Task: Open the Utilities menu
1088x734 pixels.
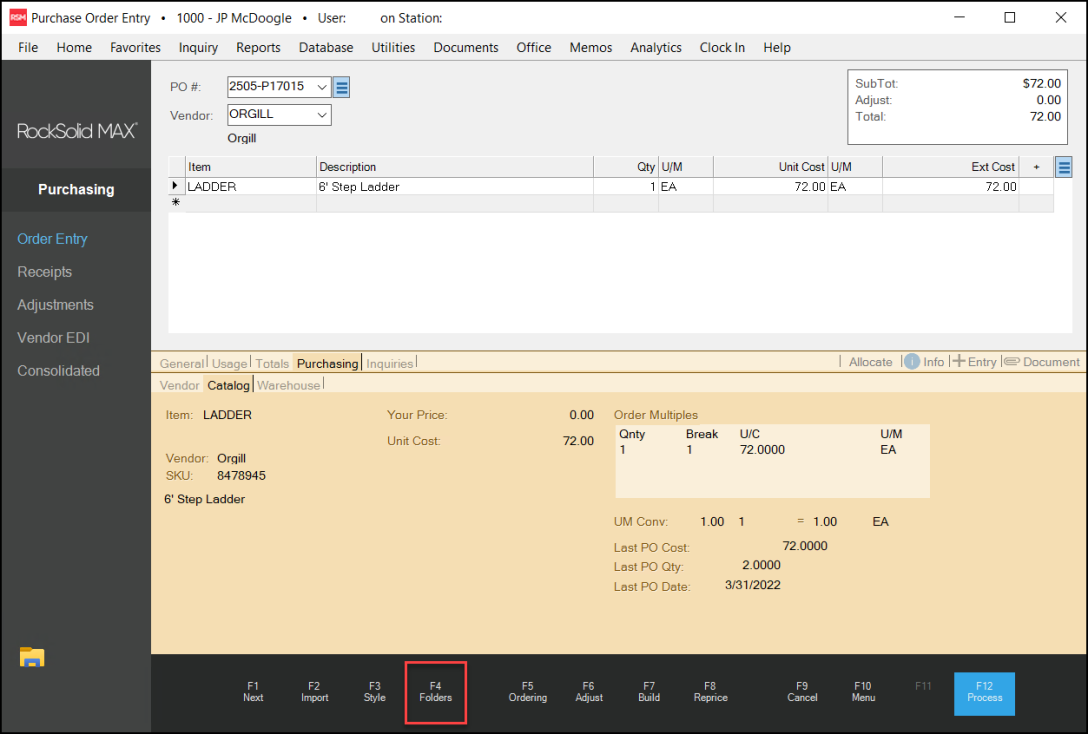Action: (x=393, y=47)
